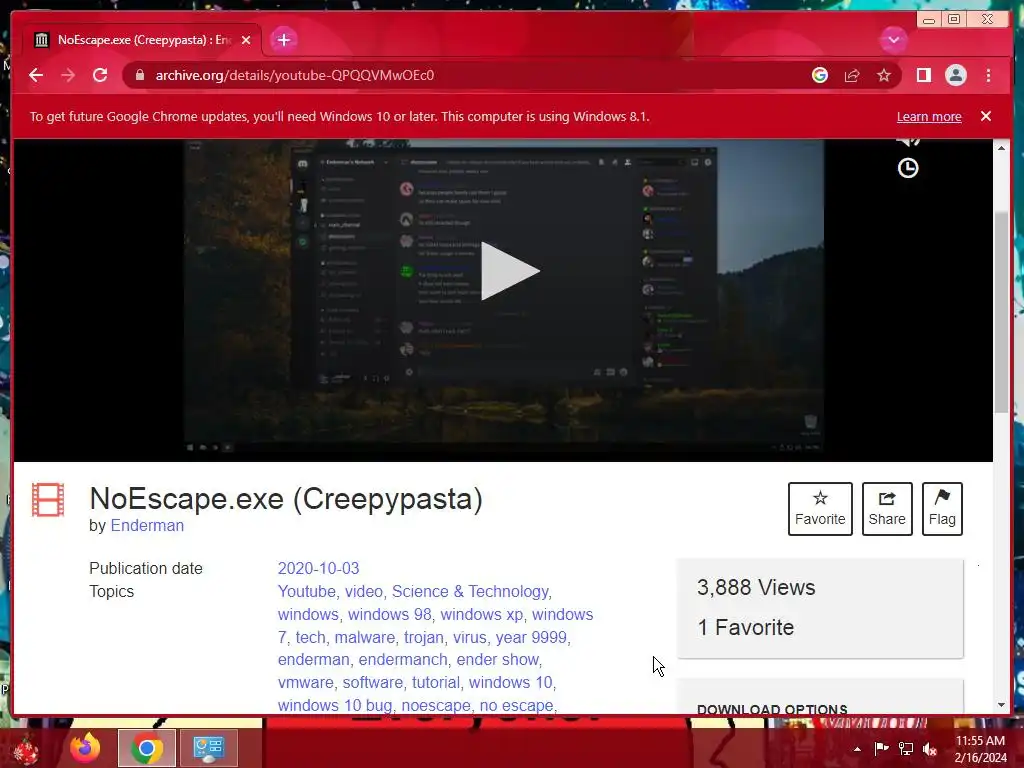Open the ender show topic link

(498, 660)
